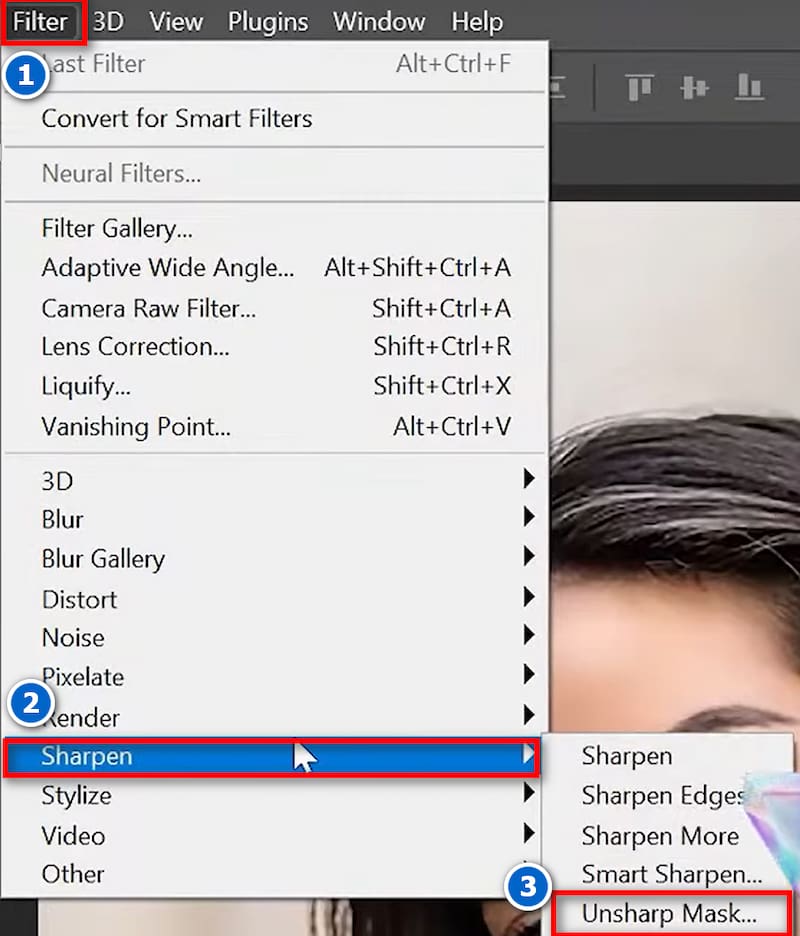800x936 pixels.
Task: Expand the Stylize submenu
Action: (75, 795)
